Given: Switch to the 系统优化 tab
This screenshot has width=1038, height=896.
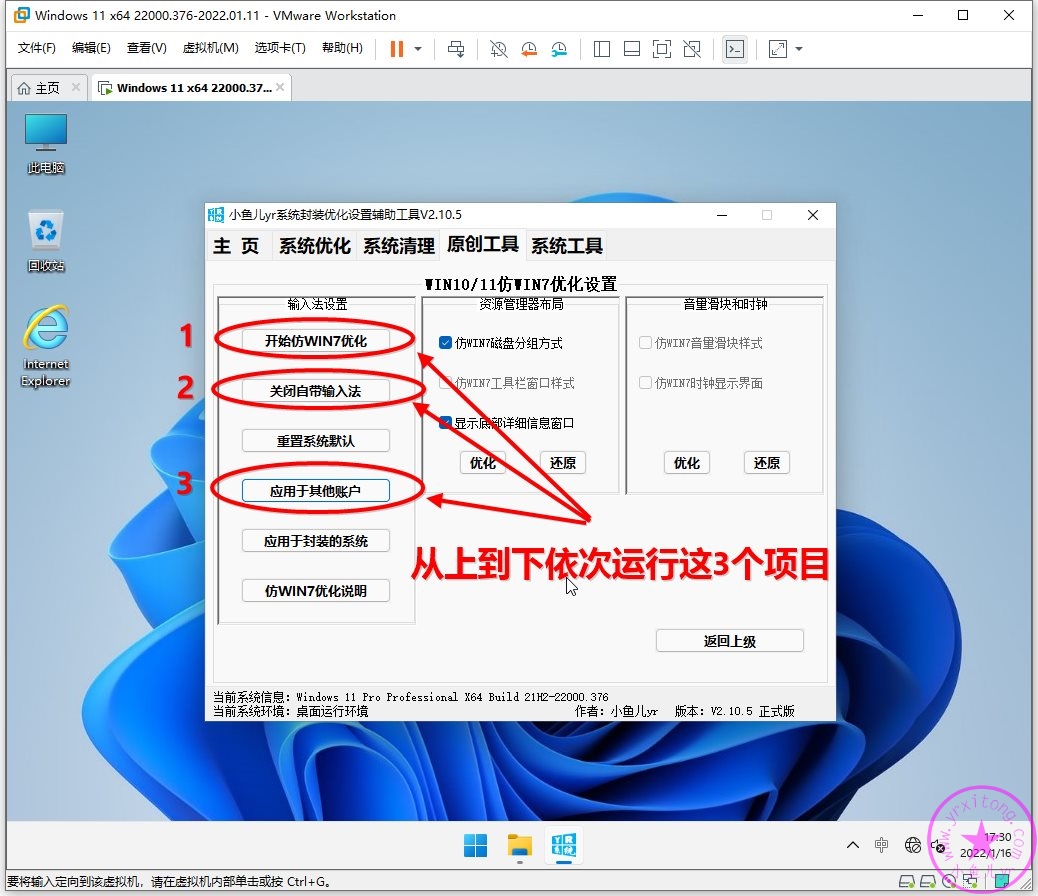Looking at the screenshot, I should [x=314, y=246].
